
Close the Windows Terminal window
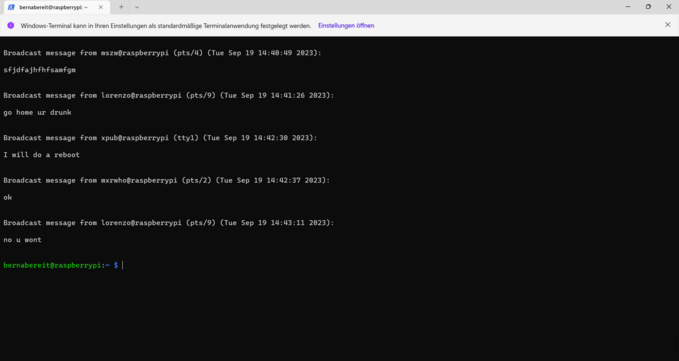point(669,7)
